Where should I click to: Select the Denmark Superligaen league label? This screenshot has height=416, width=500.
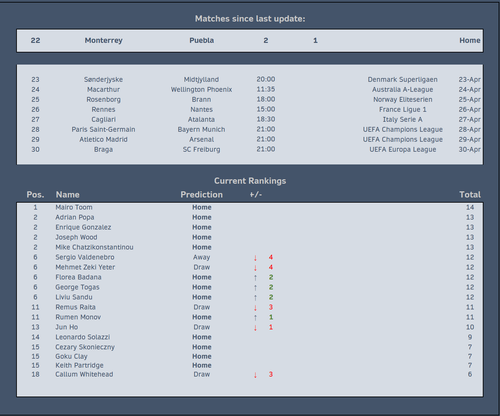pyautogui.click(x=403, y=79)
